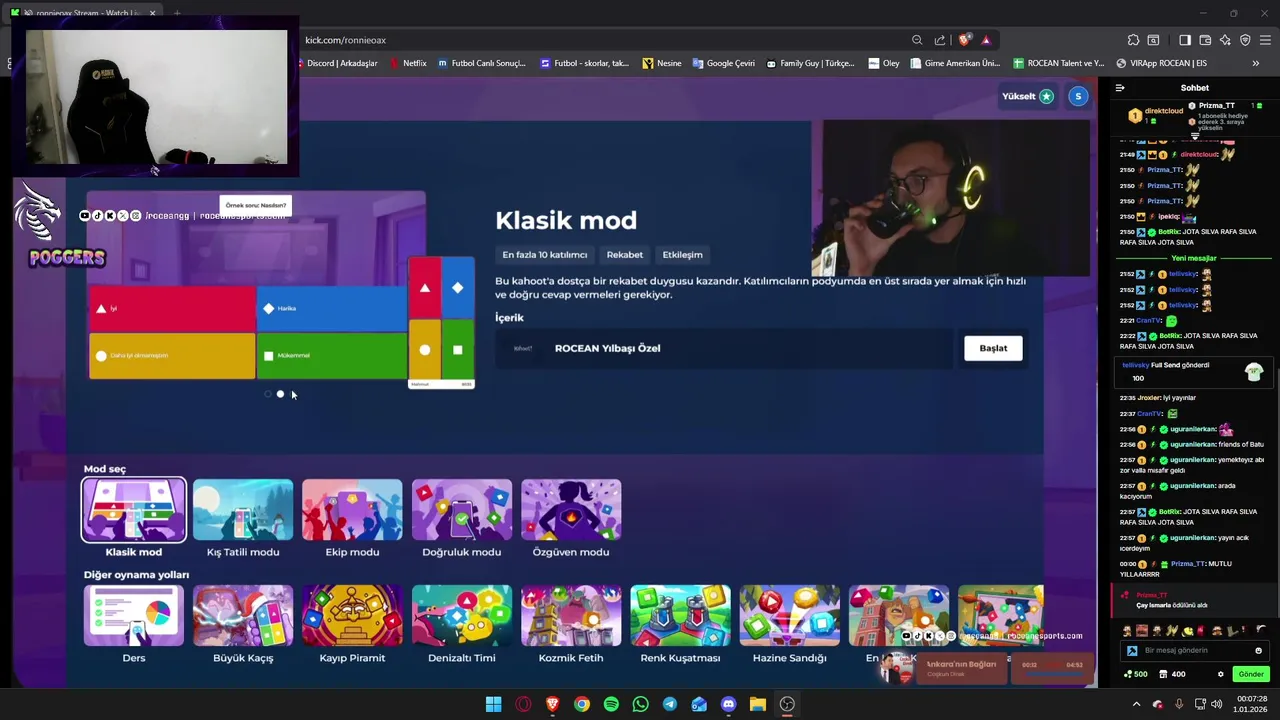This screenshot has height=720, width=1280.
Task: Click the Yükselt upgrade button
Action: [1028, 96]
